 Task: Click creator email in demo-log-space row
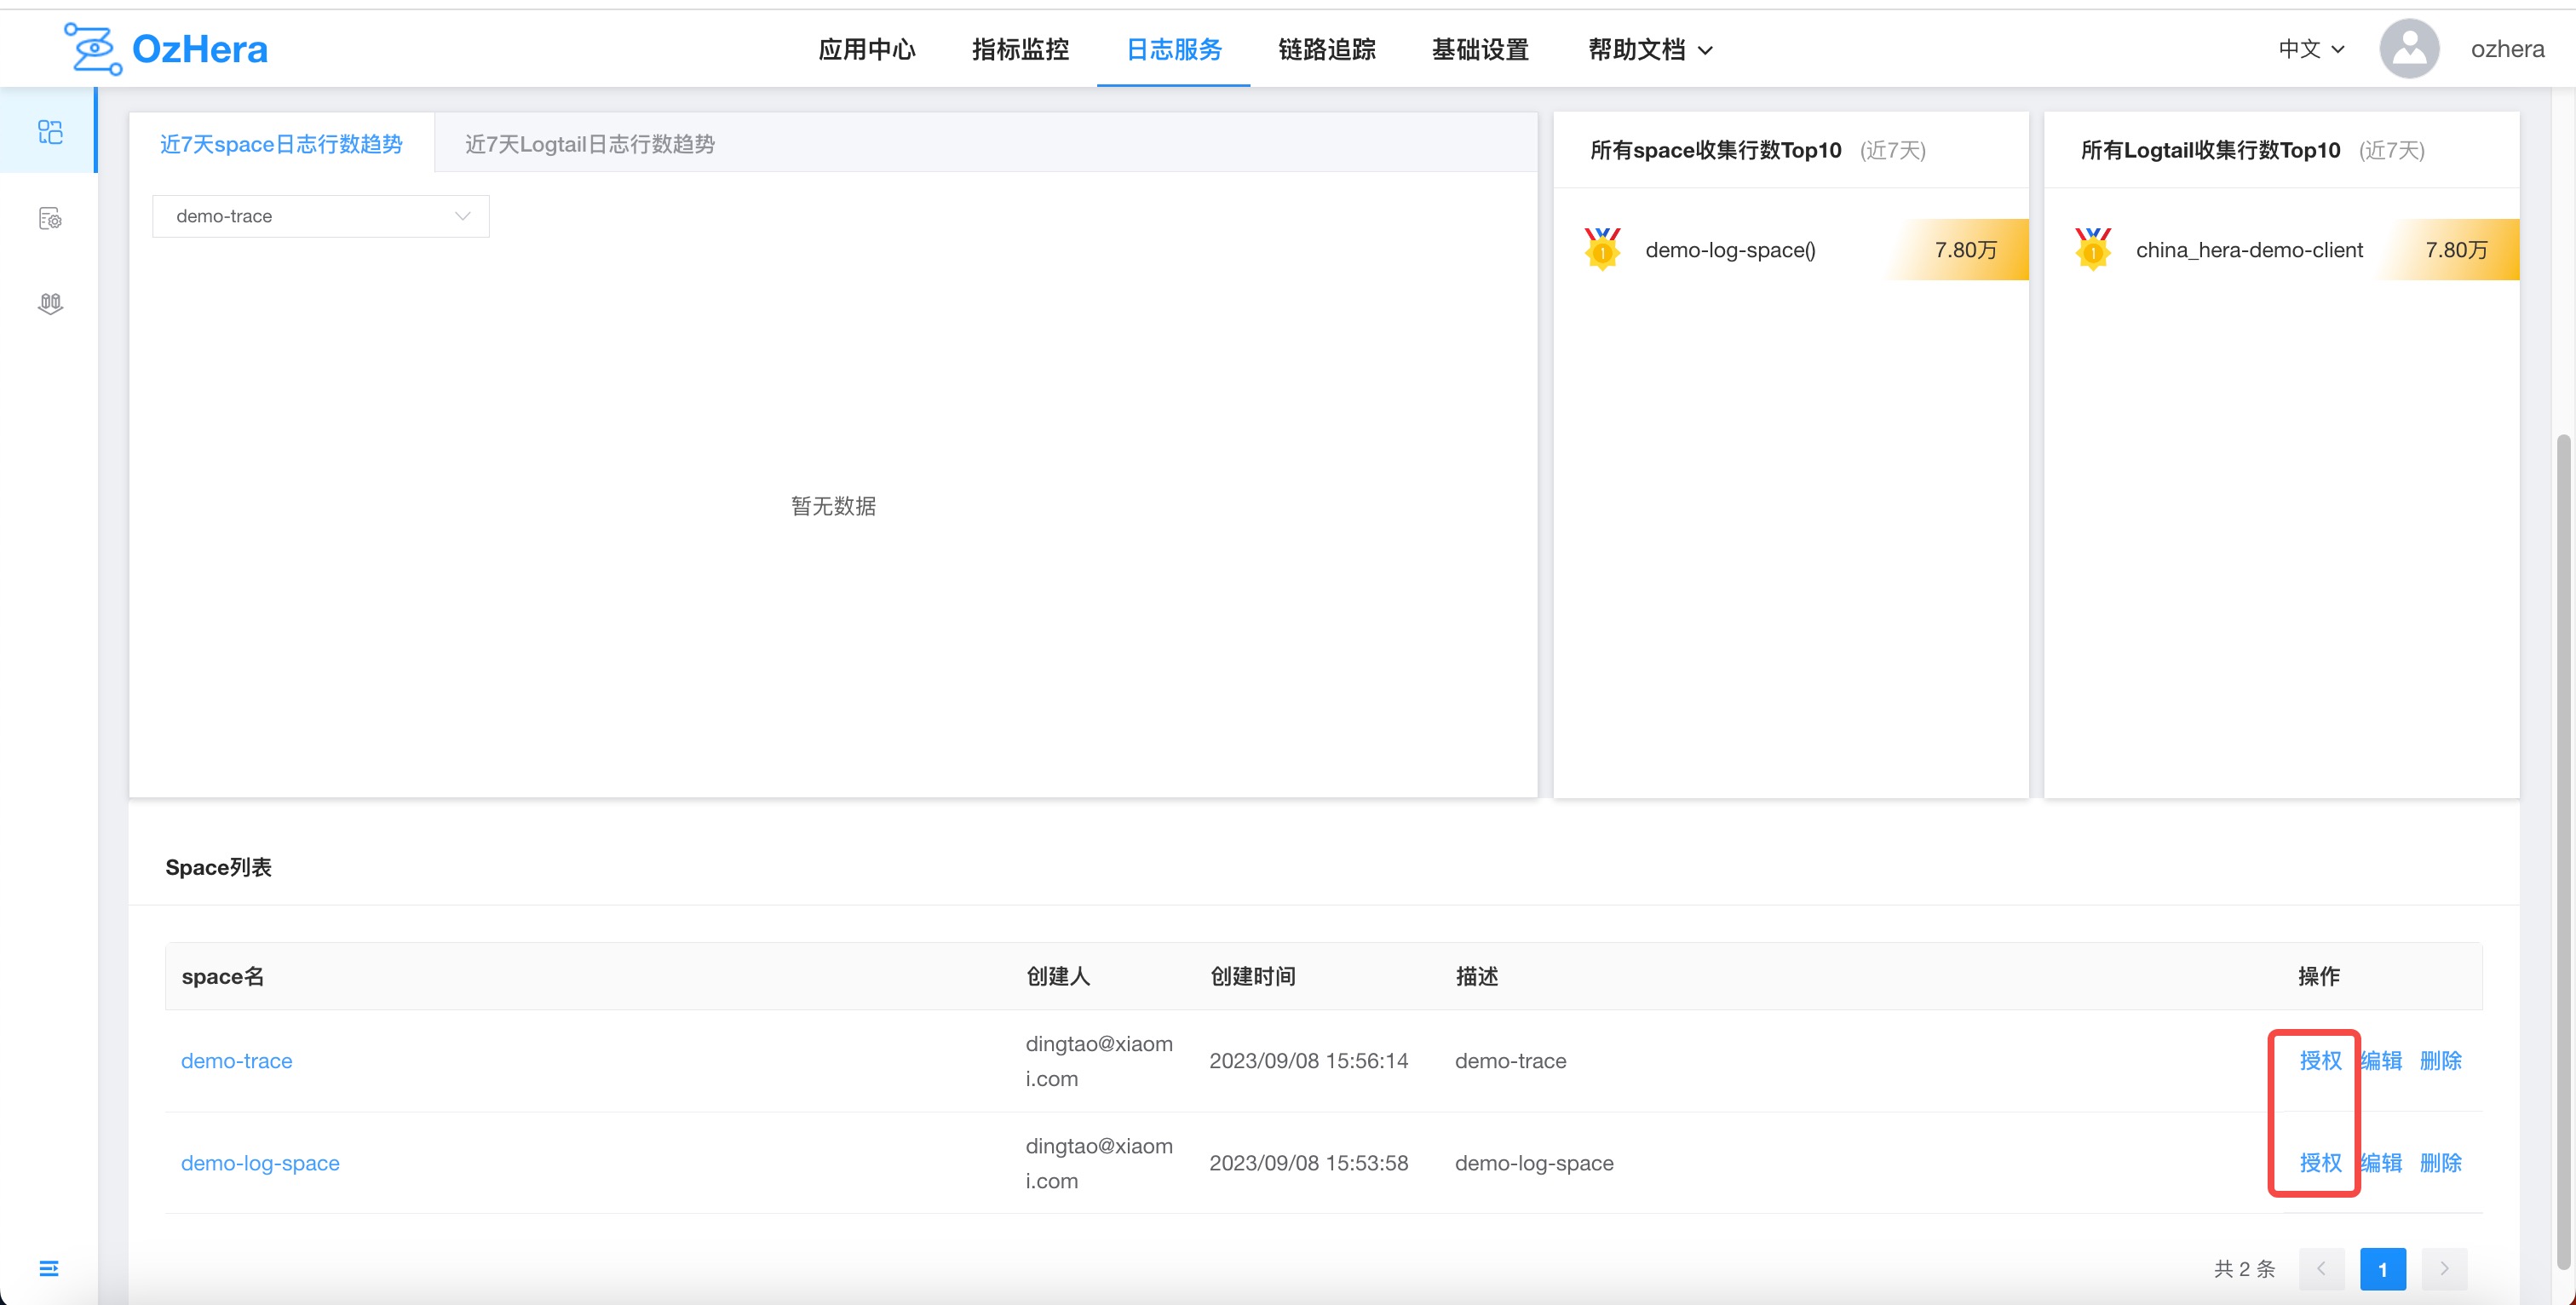[x=1098, y=1163]
